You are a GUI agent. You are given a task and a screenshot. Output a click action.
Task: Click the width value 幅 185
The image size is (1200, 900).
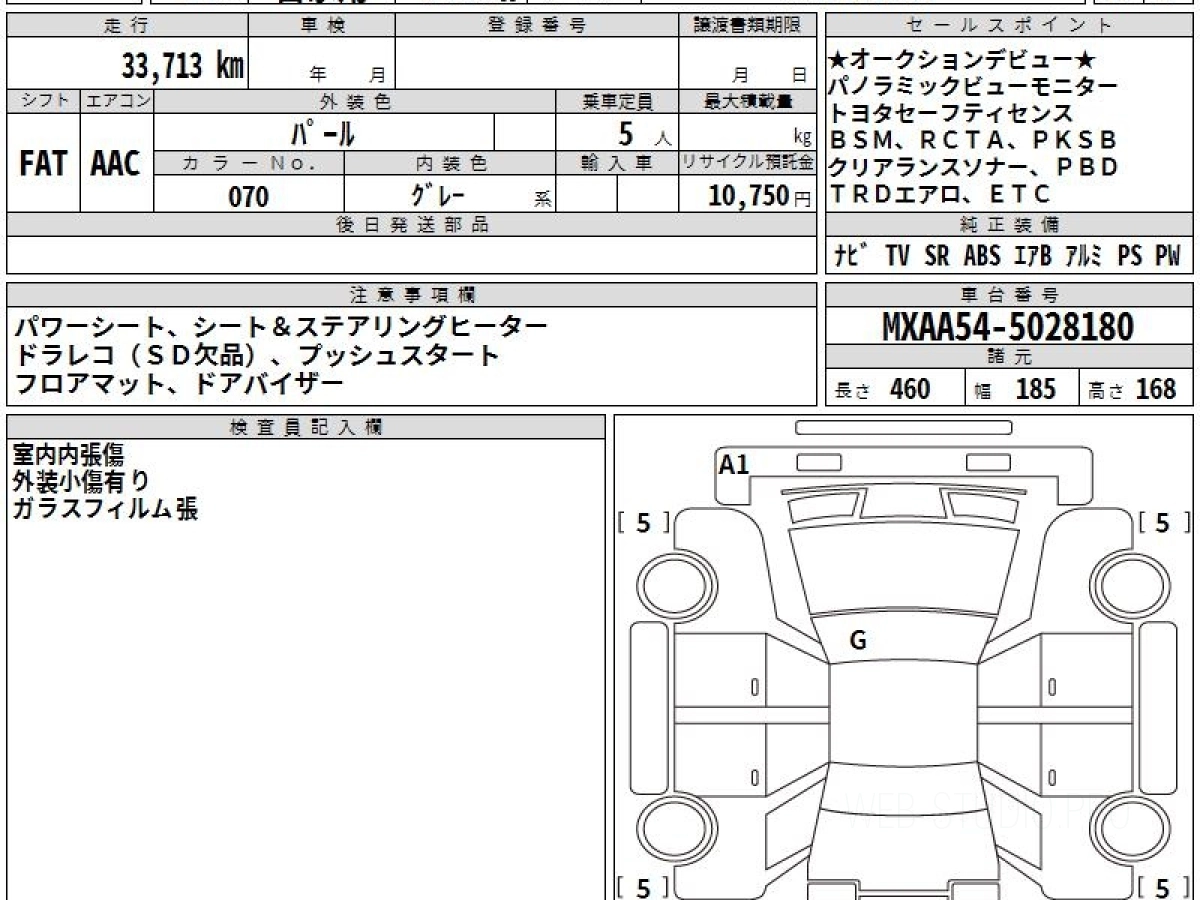[x=1014, y=389]
